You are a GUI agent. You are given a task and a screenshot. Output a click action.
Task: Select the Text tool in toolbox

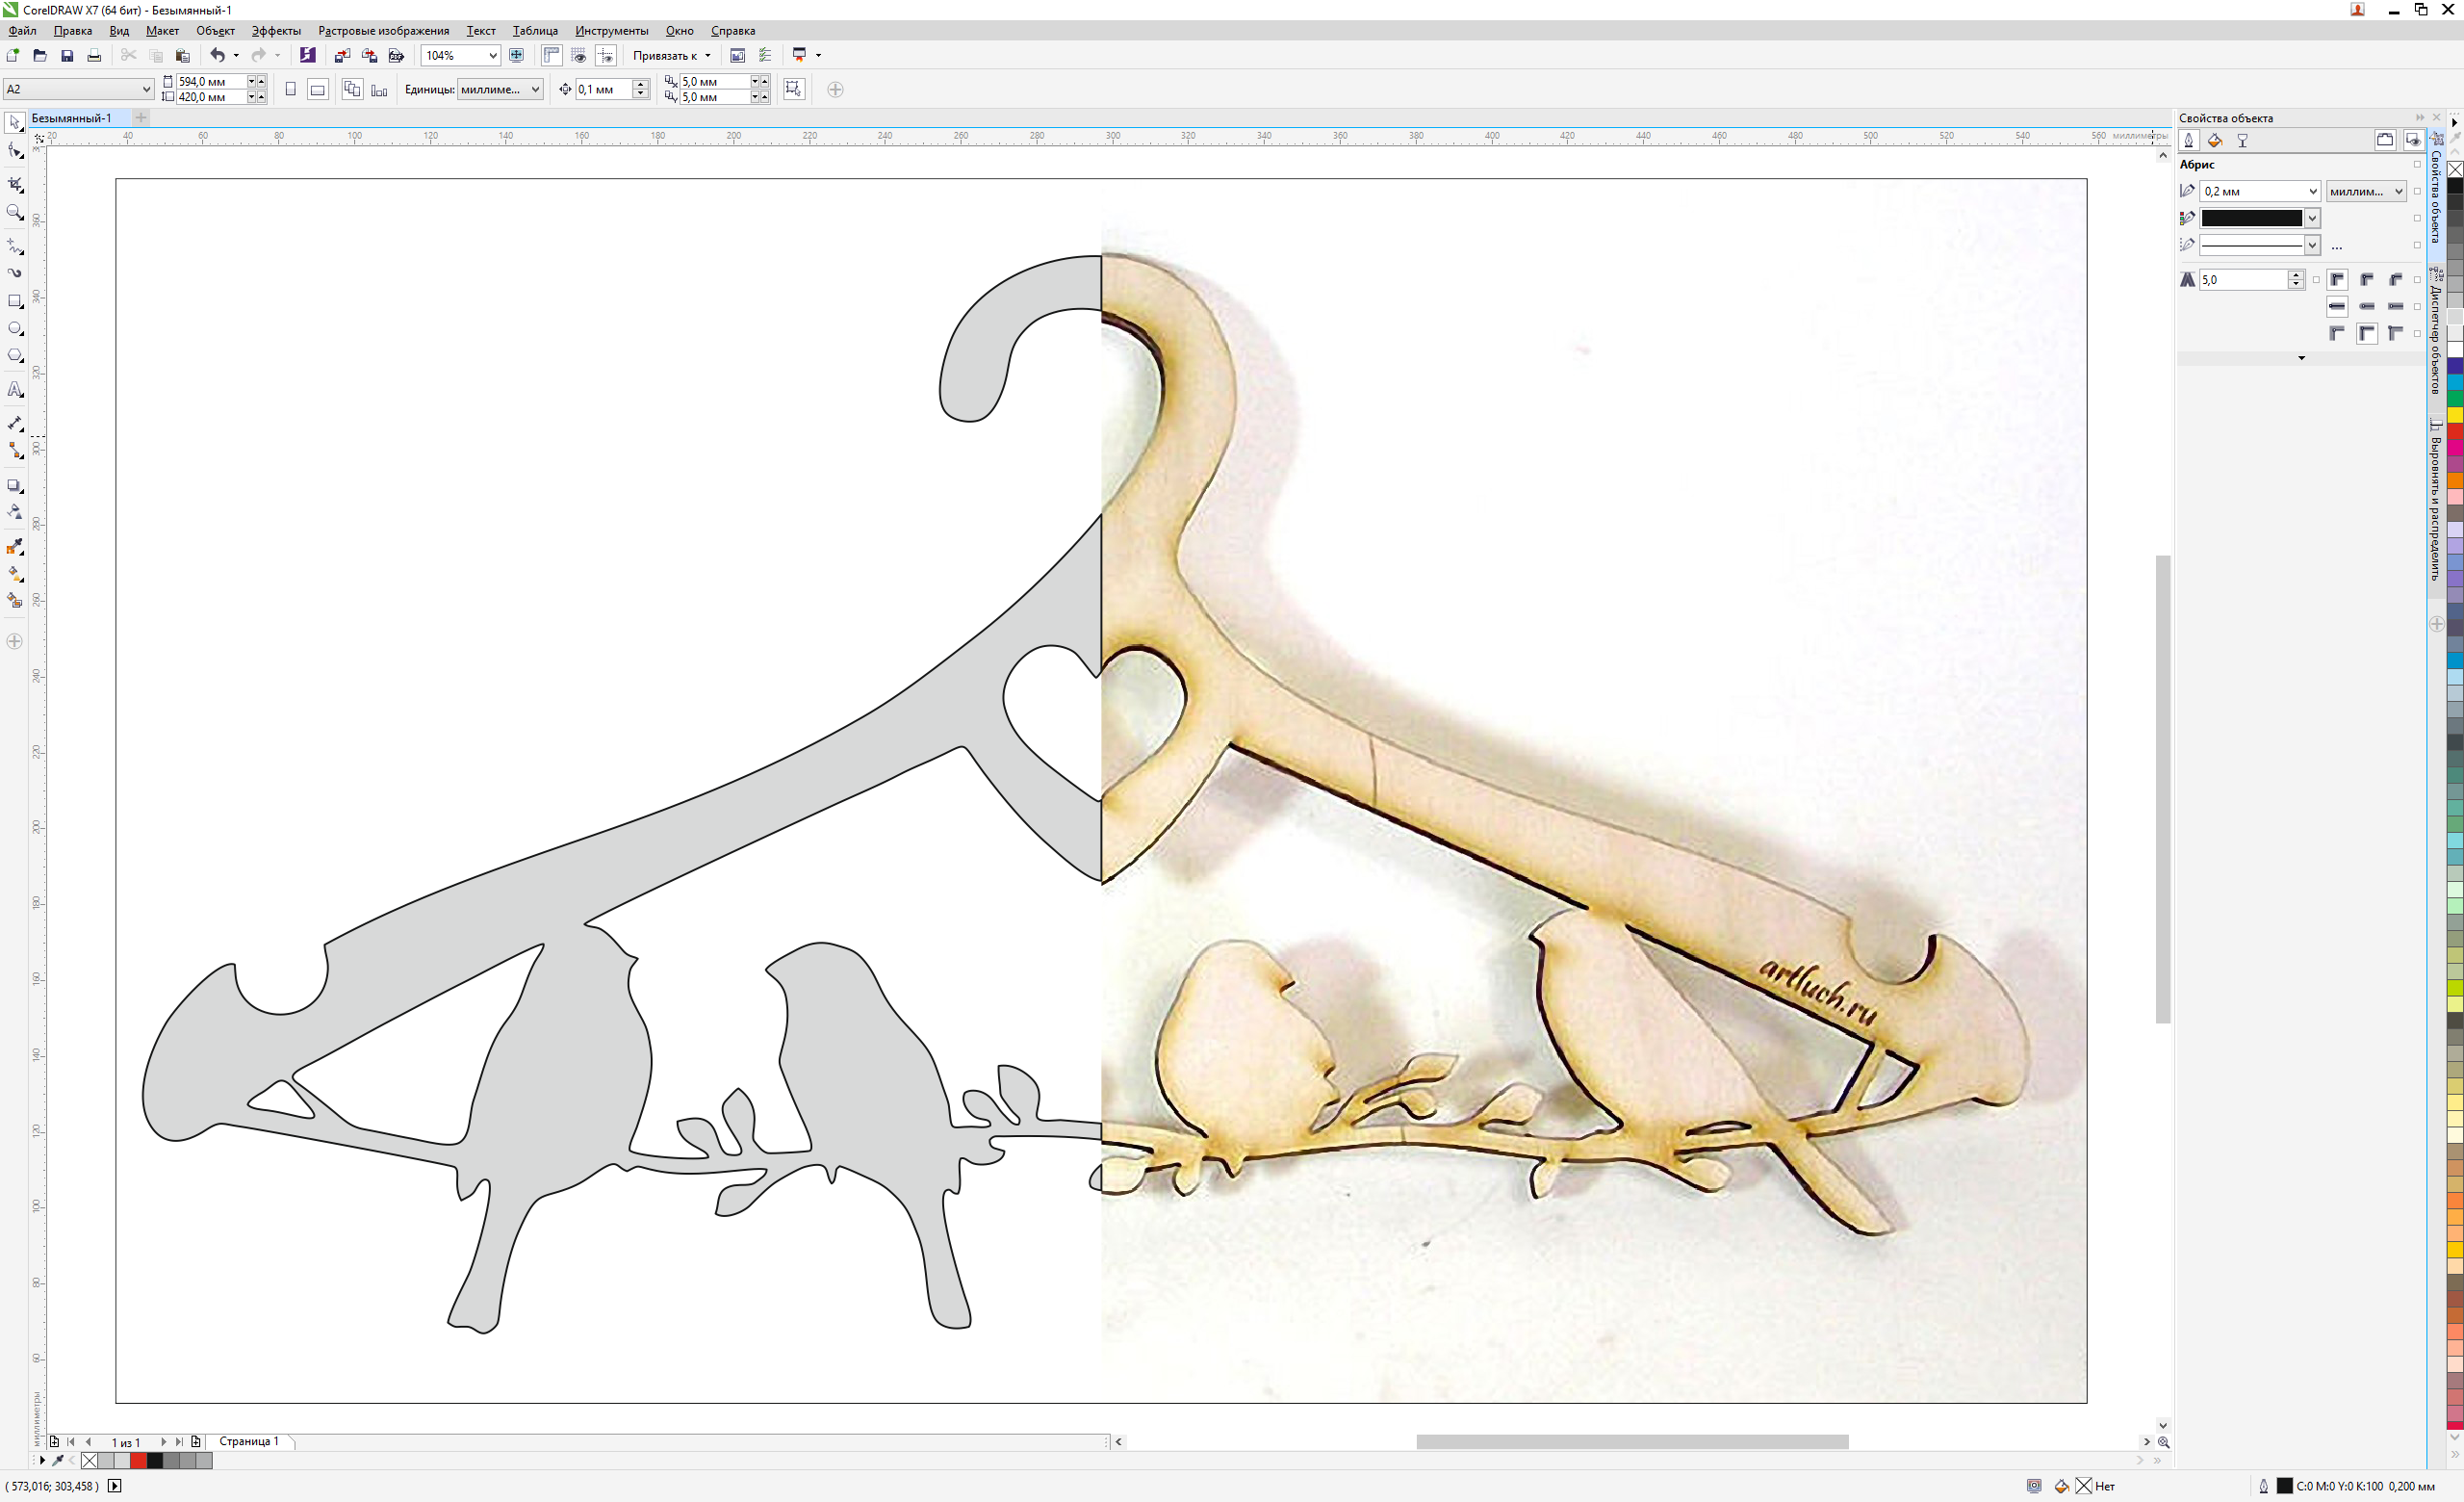(x=15, y=390)
